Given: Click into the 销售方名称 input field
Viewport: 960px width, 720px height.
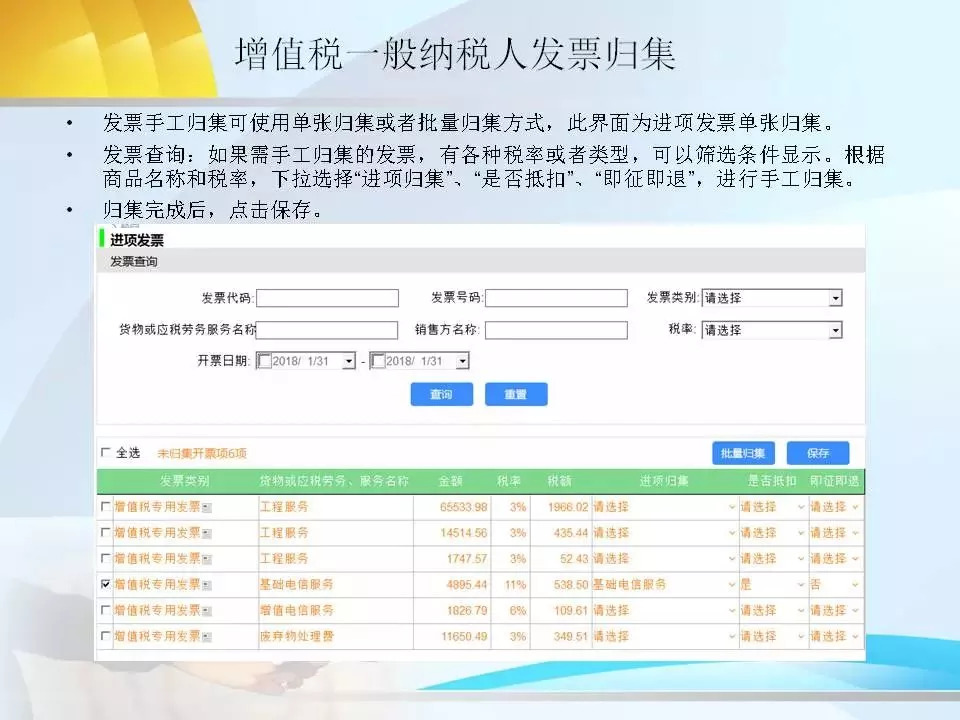Looking at the screenshot, I should 557,330.
